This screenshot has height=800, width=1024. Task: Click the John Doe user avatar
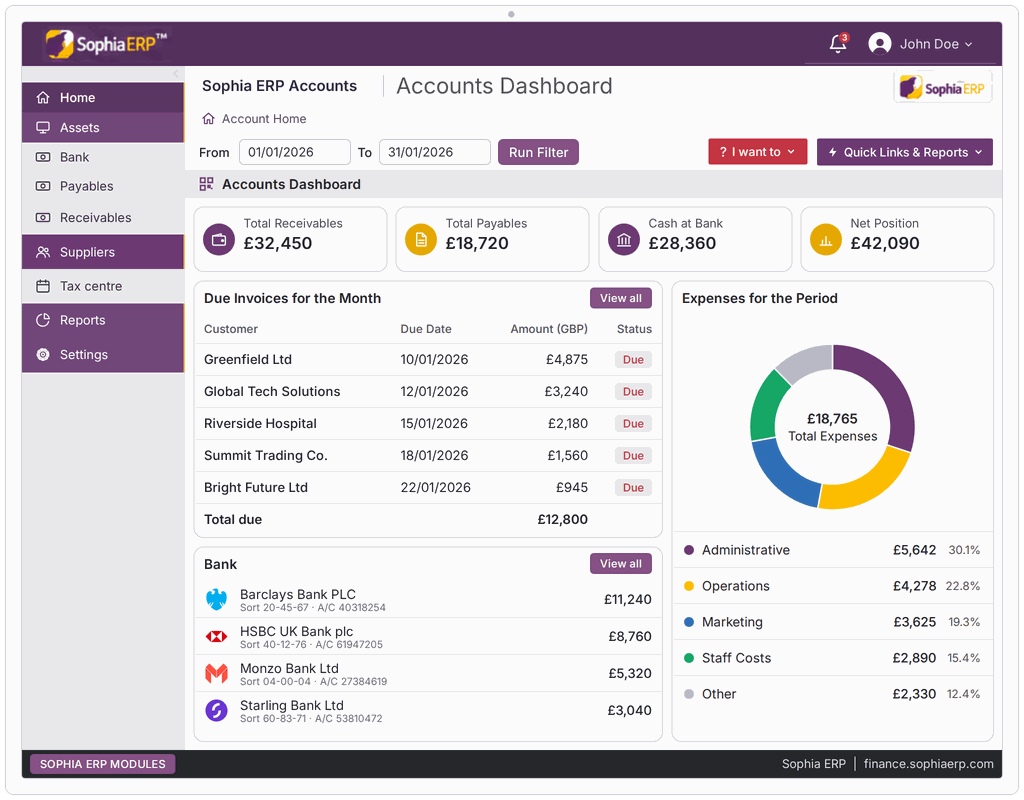[x=880, y=44]
